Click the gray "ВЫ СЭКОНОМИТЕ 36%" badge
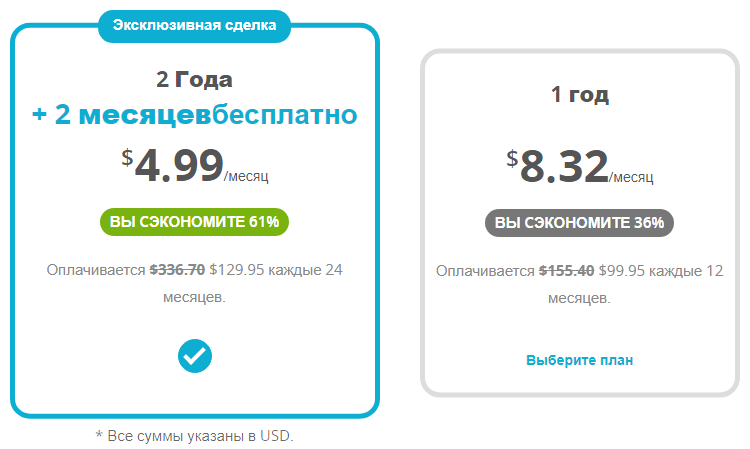This screenshot has height=449, width=750. [x=579, y=223]
